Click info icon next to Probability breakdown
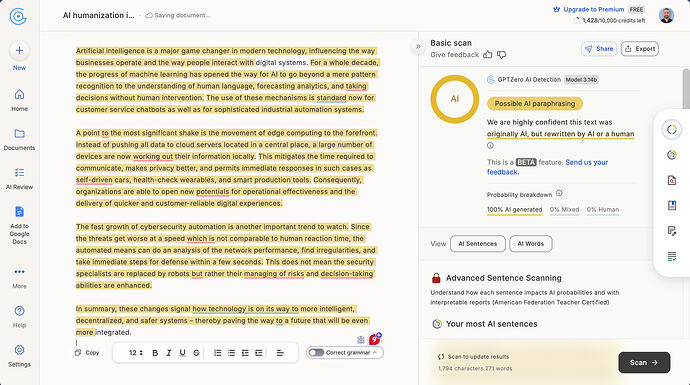The image size is (690, 385). (559, 193)
